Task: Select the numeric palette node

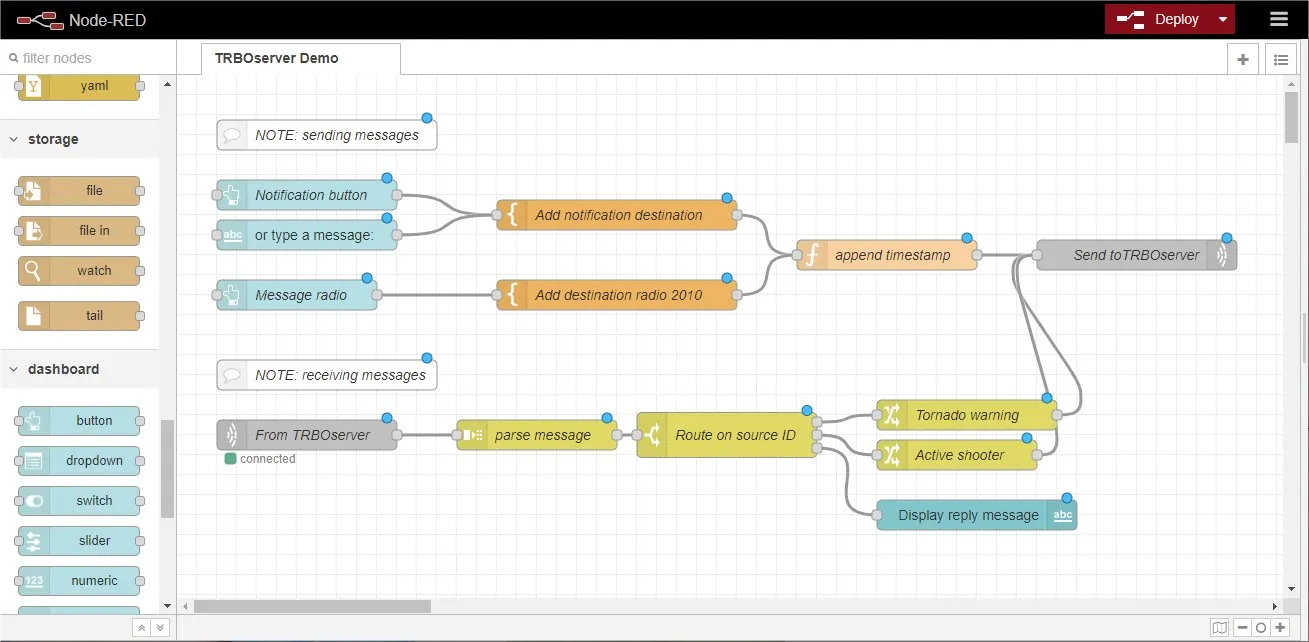Action: click(79, 580)
